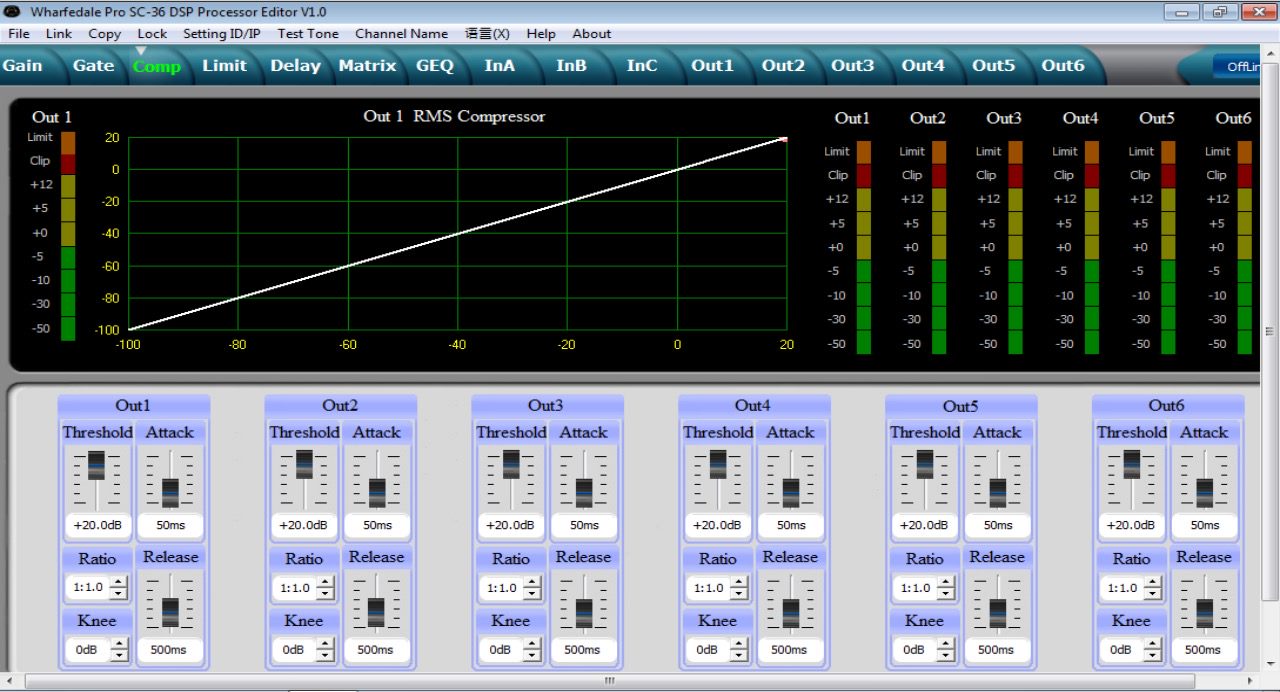Switch to the Limit tab
The width and height of the screenshot is (1280, 692).
224,65
